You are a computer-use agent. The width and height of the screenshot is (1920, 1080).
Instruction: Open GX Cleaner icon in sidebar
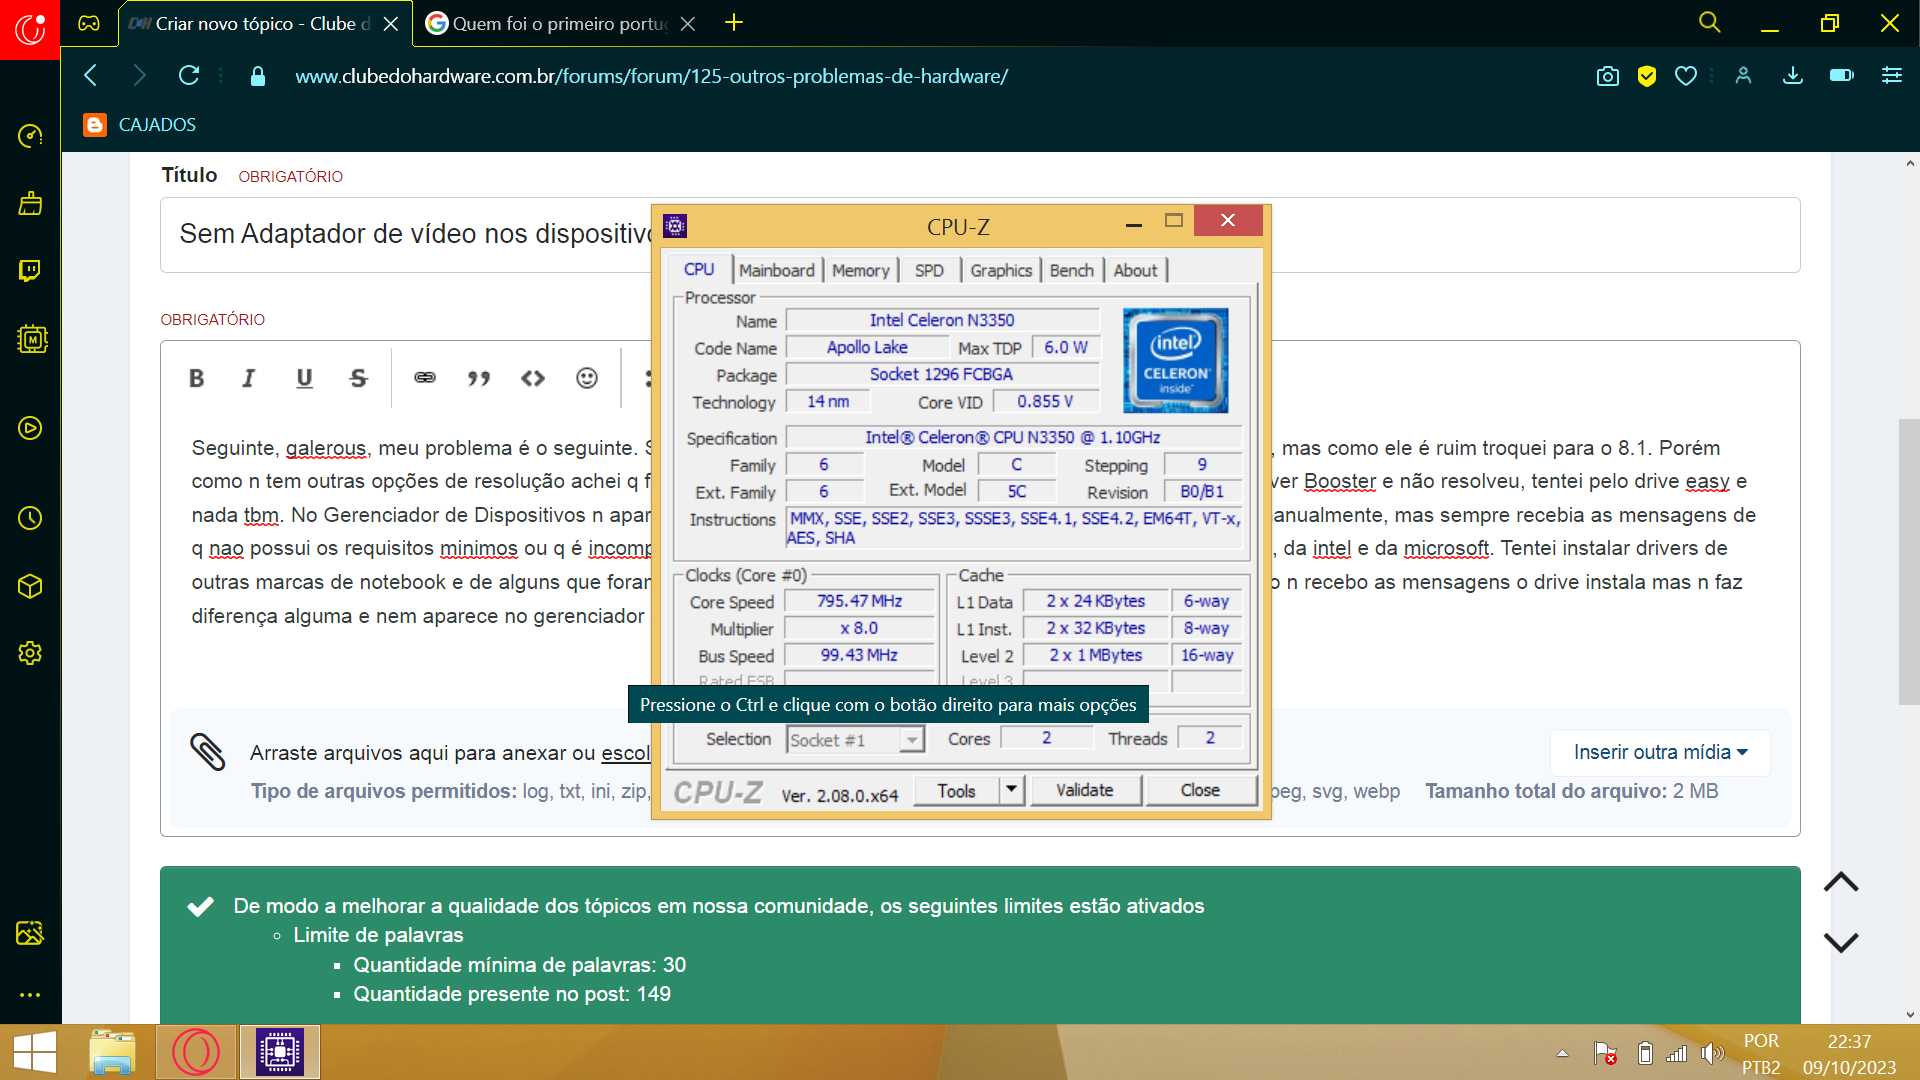pyautogui.click(x=30, y=204)
